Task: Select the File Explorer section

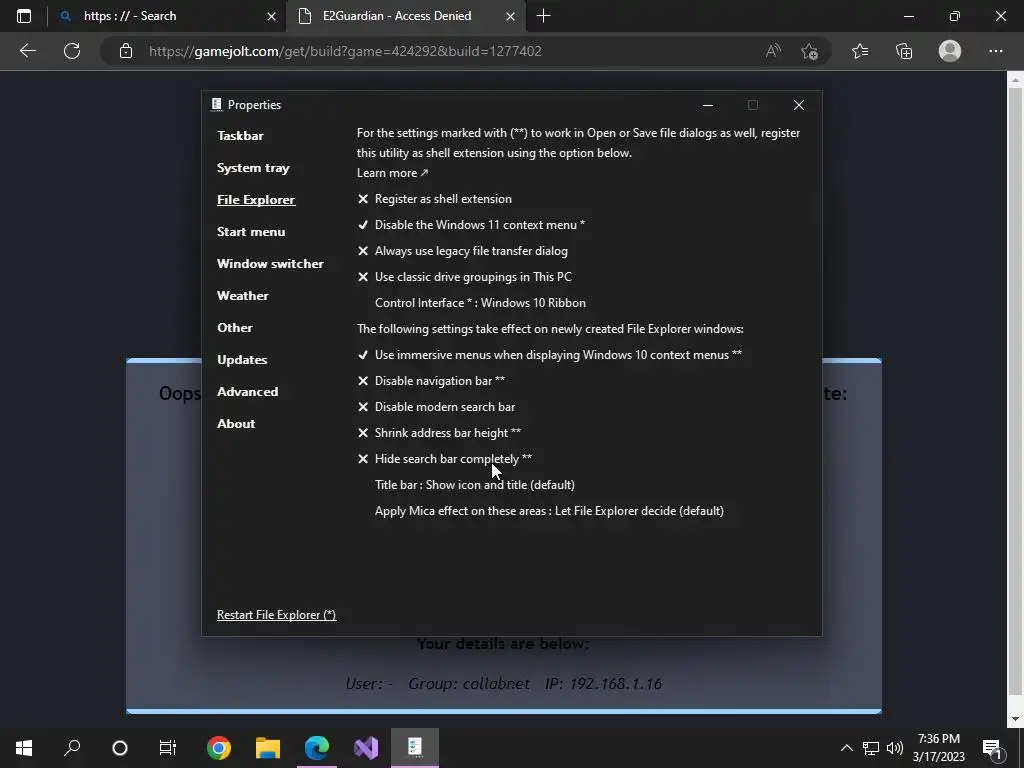Action: [x=256, y=200]
